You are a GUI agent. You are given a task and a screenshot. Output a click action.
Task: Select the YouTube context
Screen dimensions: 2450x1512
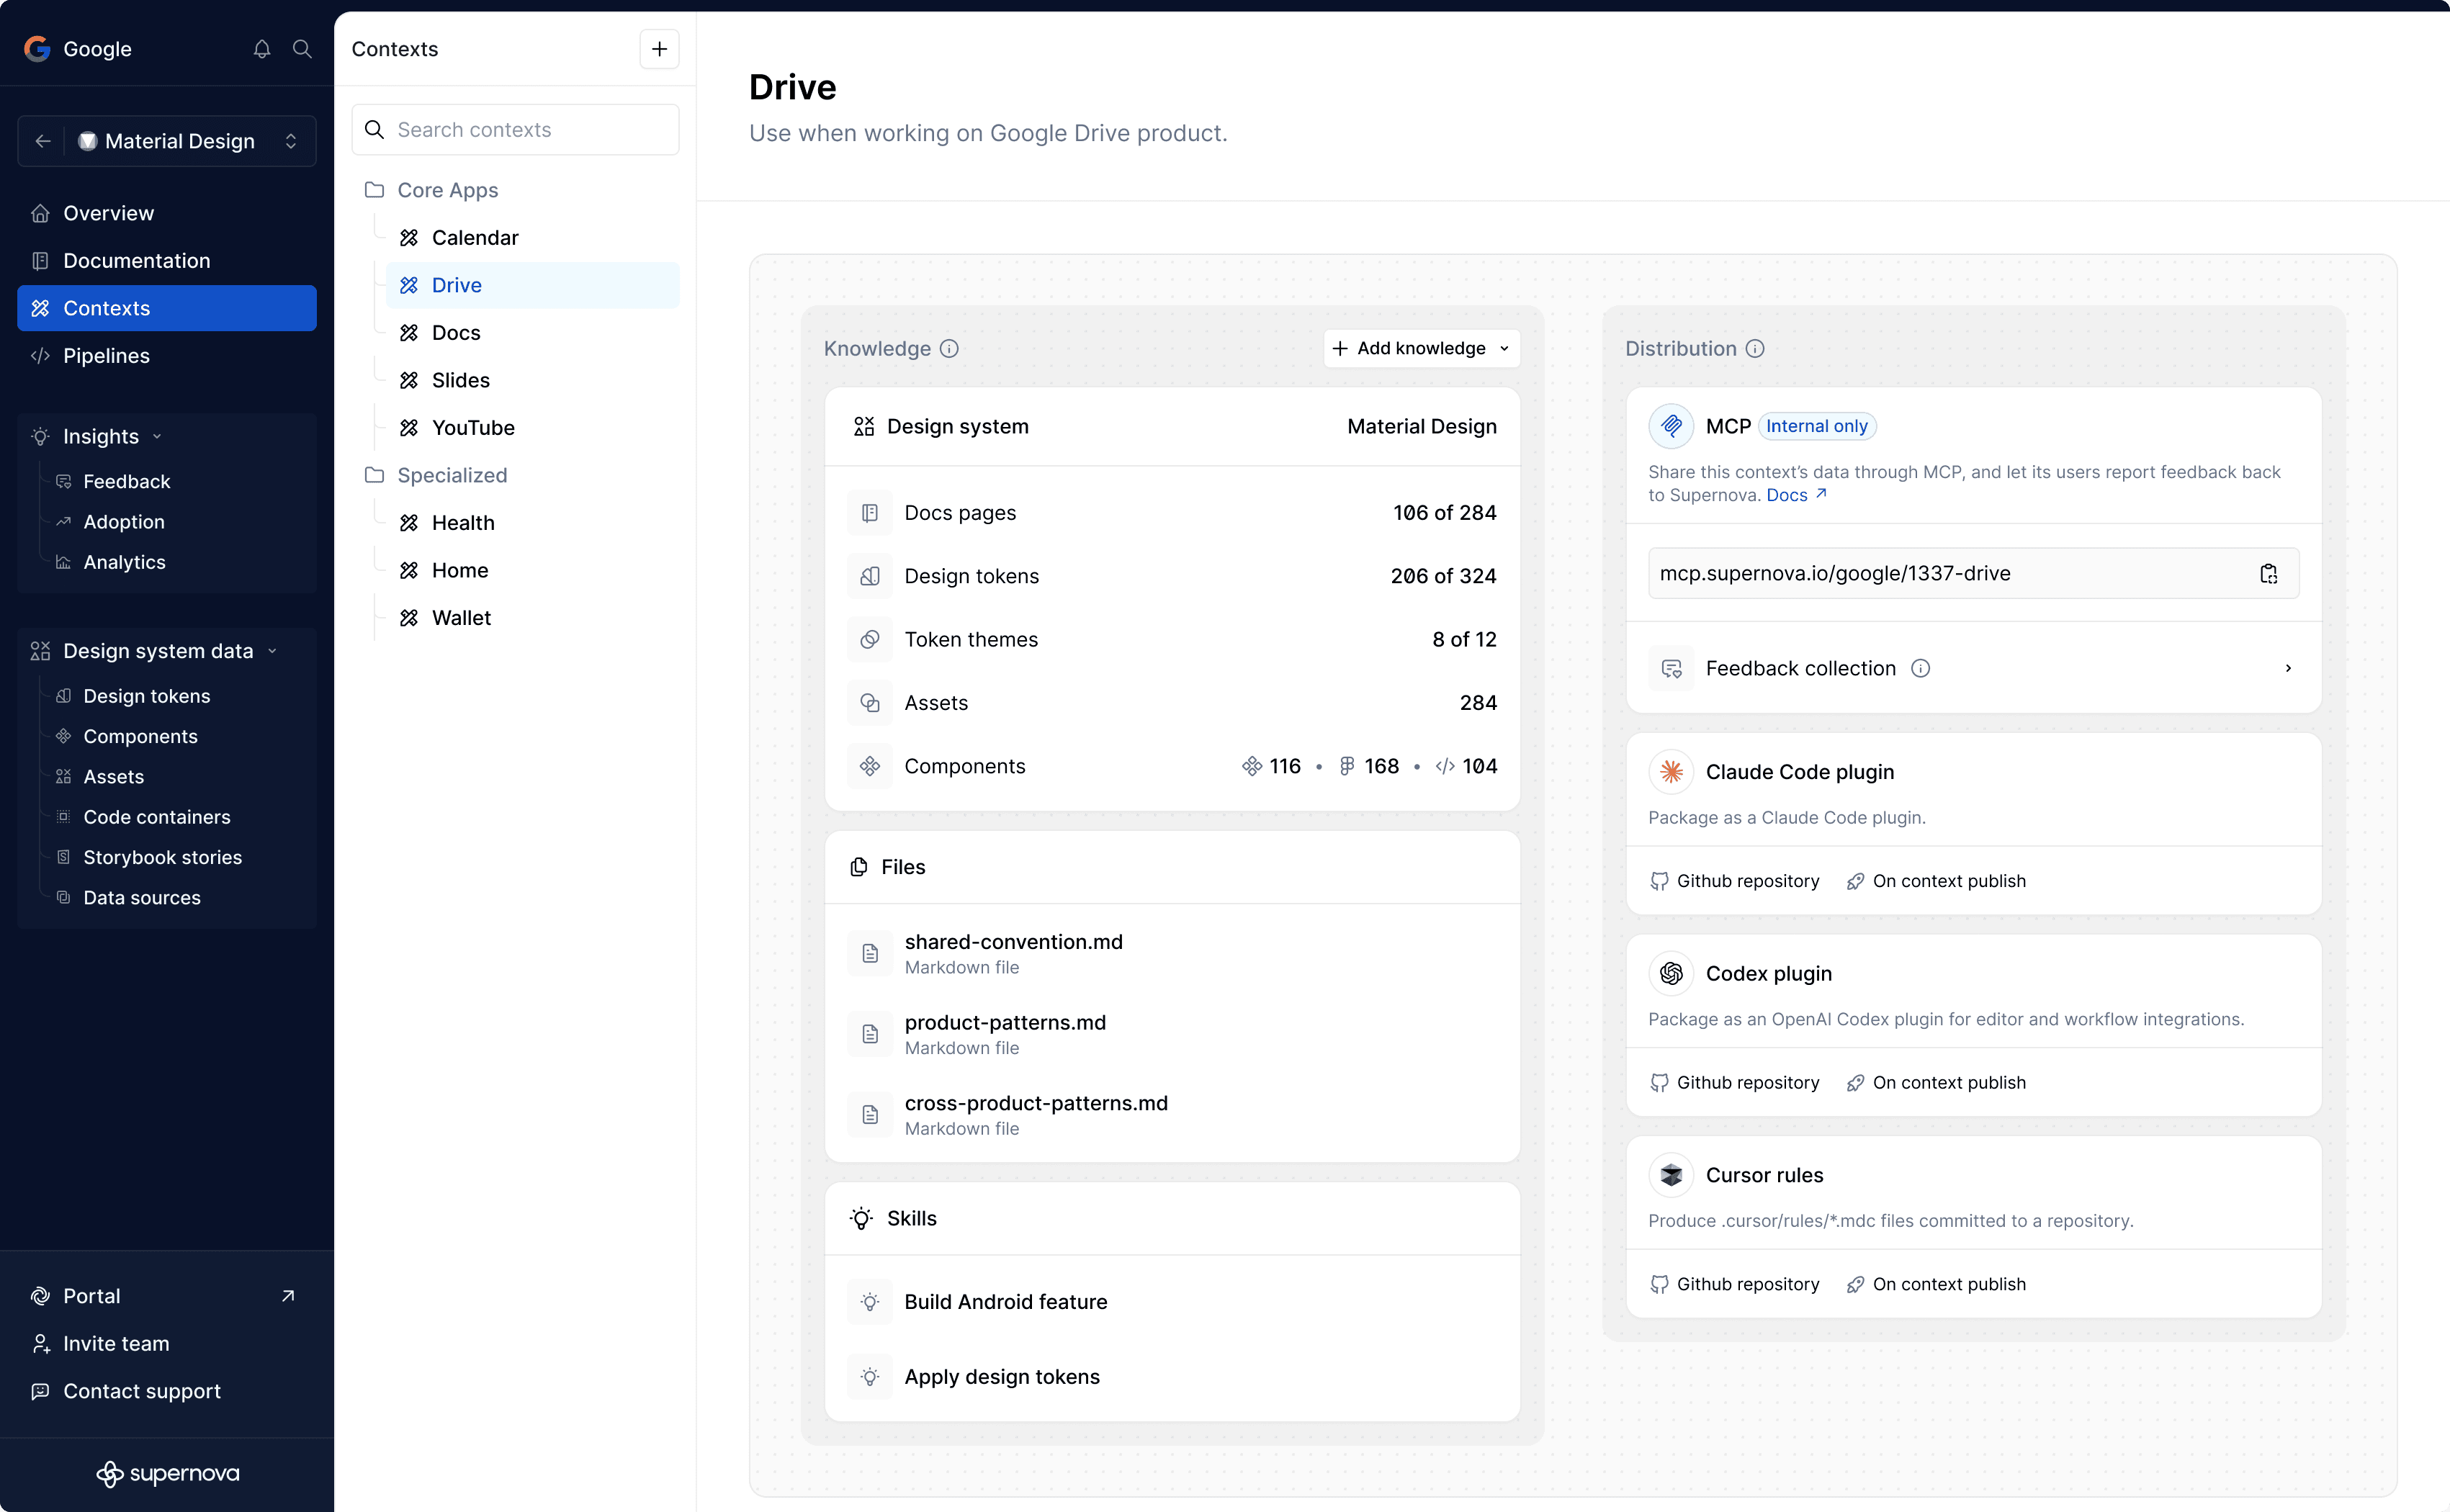click(x=532, y=428)
